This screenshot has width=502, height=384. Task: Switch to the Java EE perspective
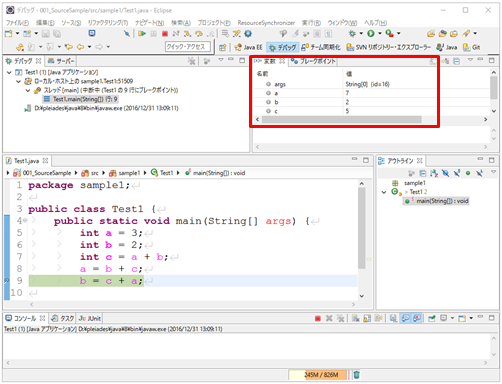coord(248,47)
